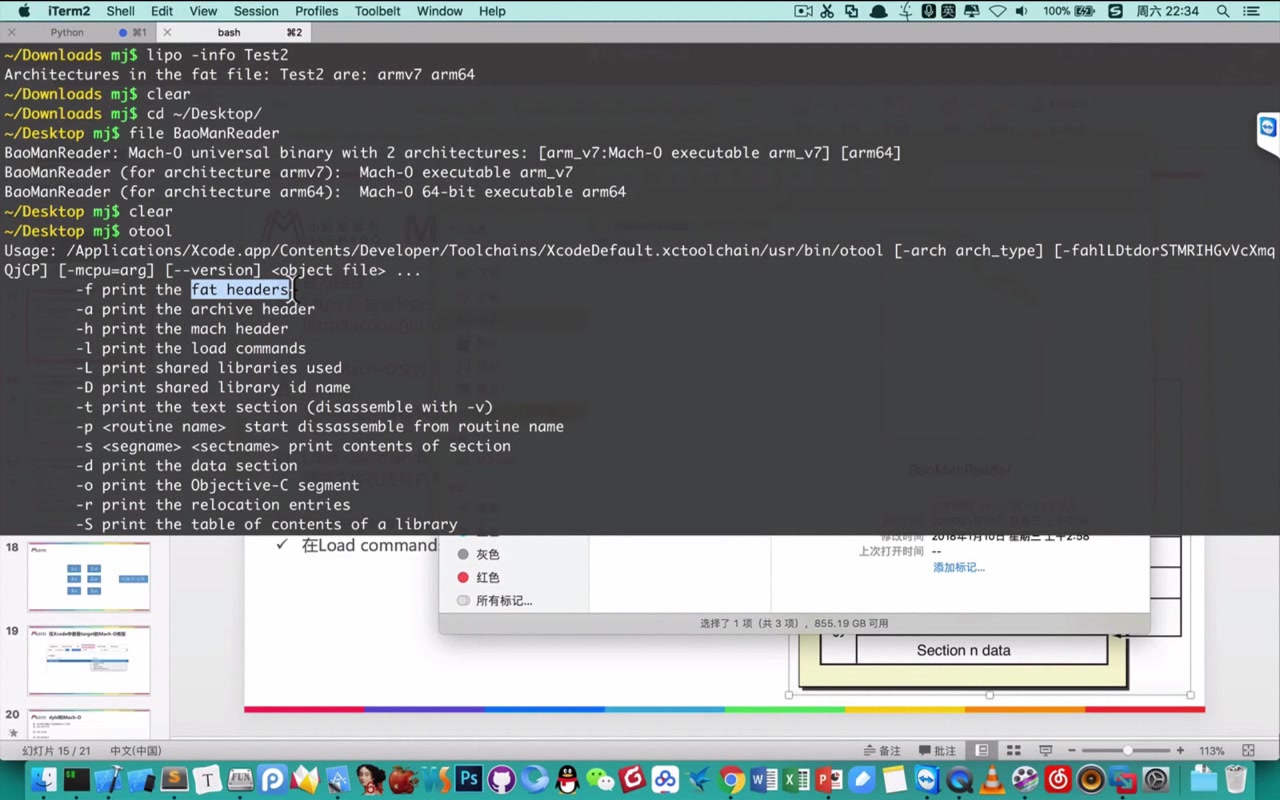Select slide 18 thumbnail in PowerPoint

click(x=89, y=575)
